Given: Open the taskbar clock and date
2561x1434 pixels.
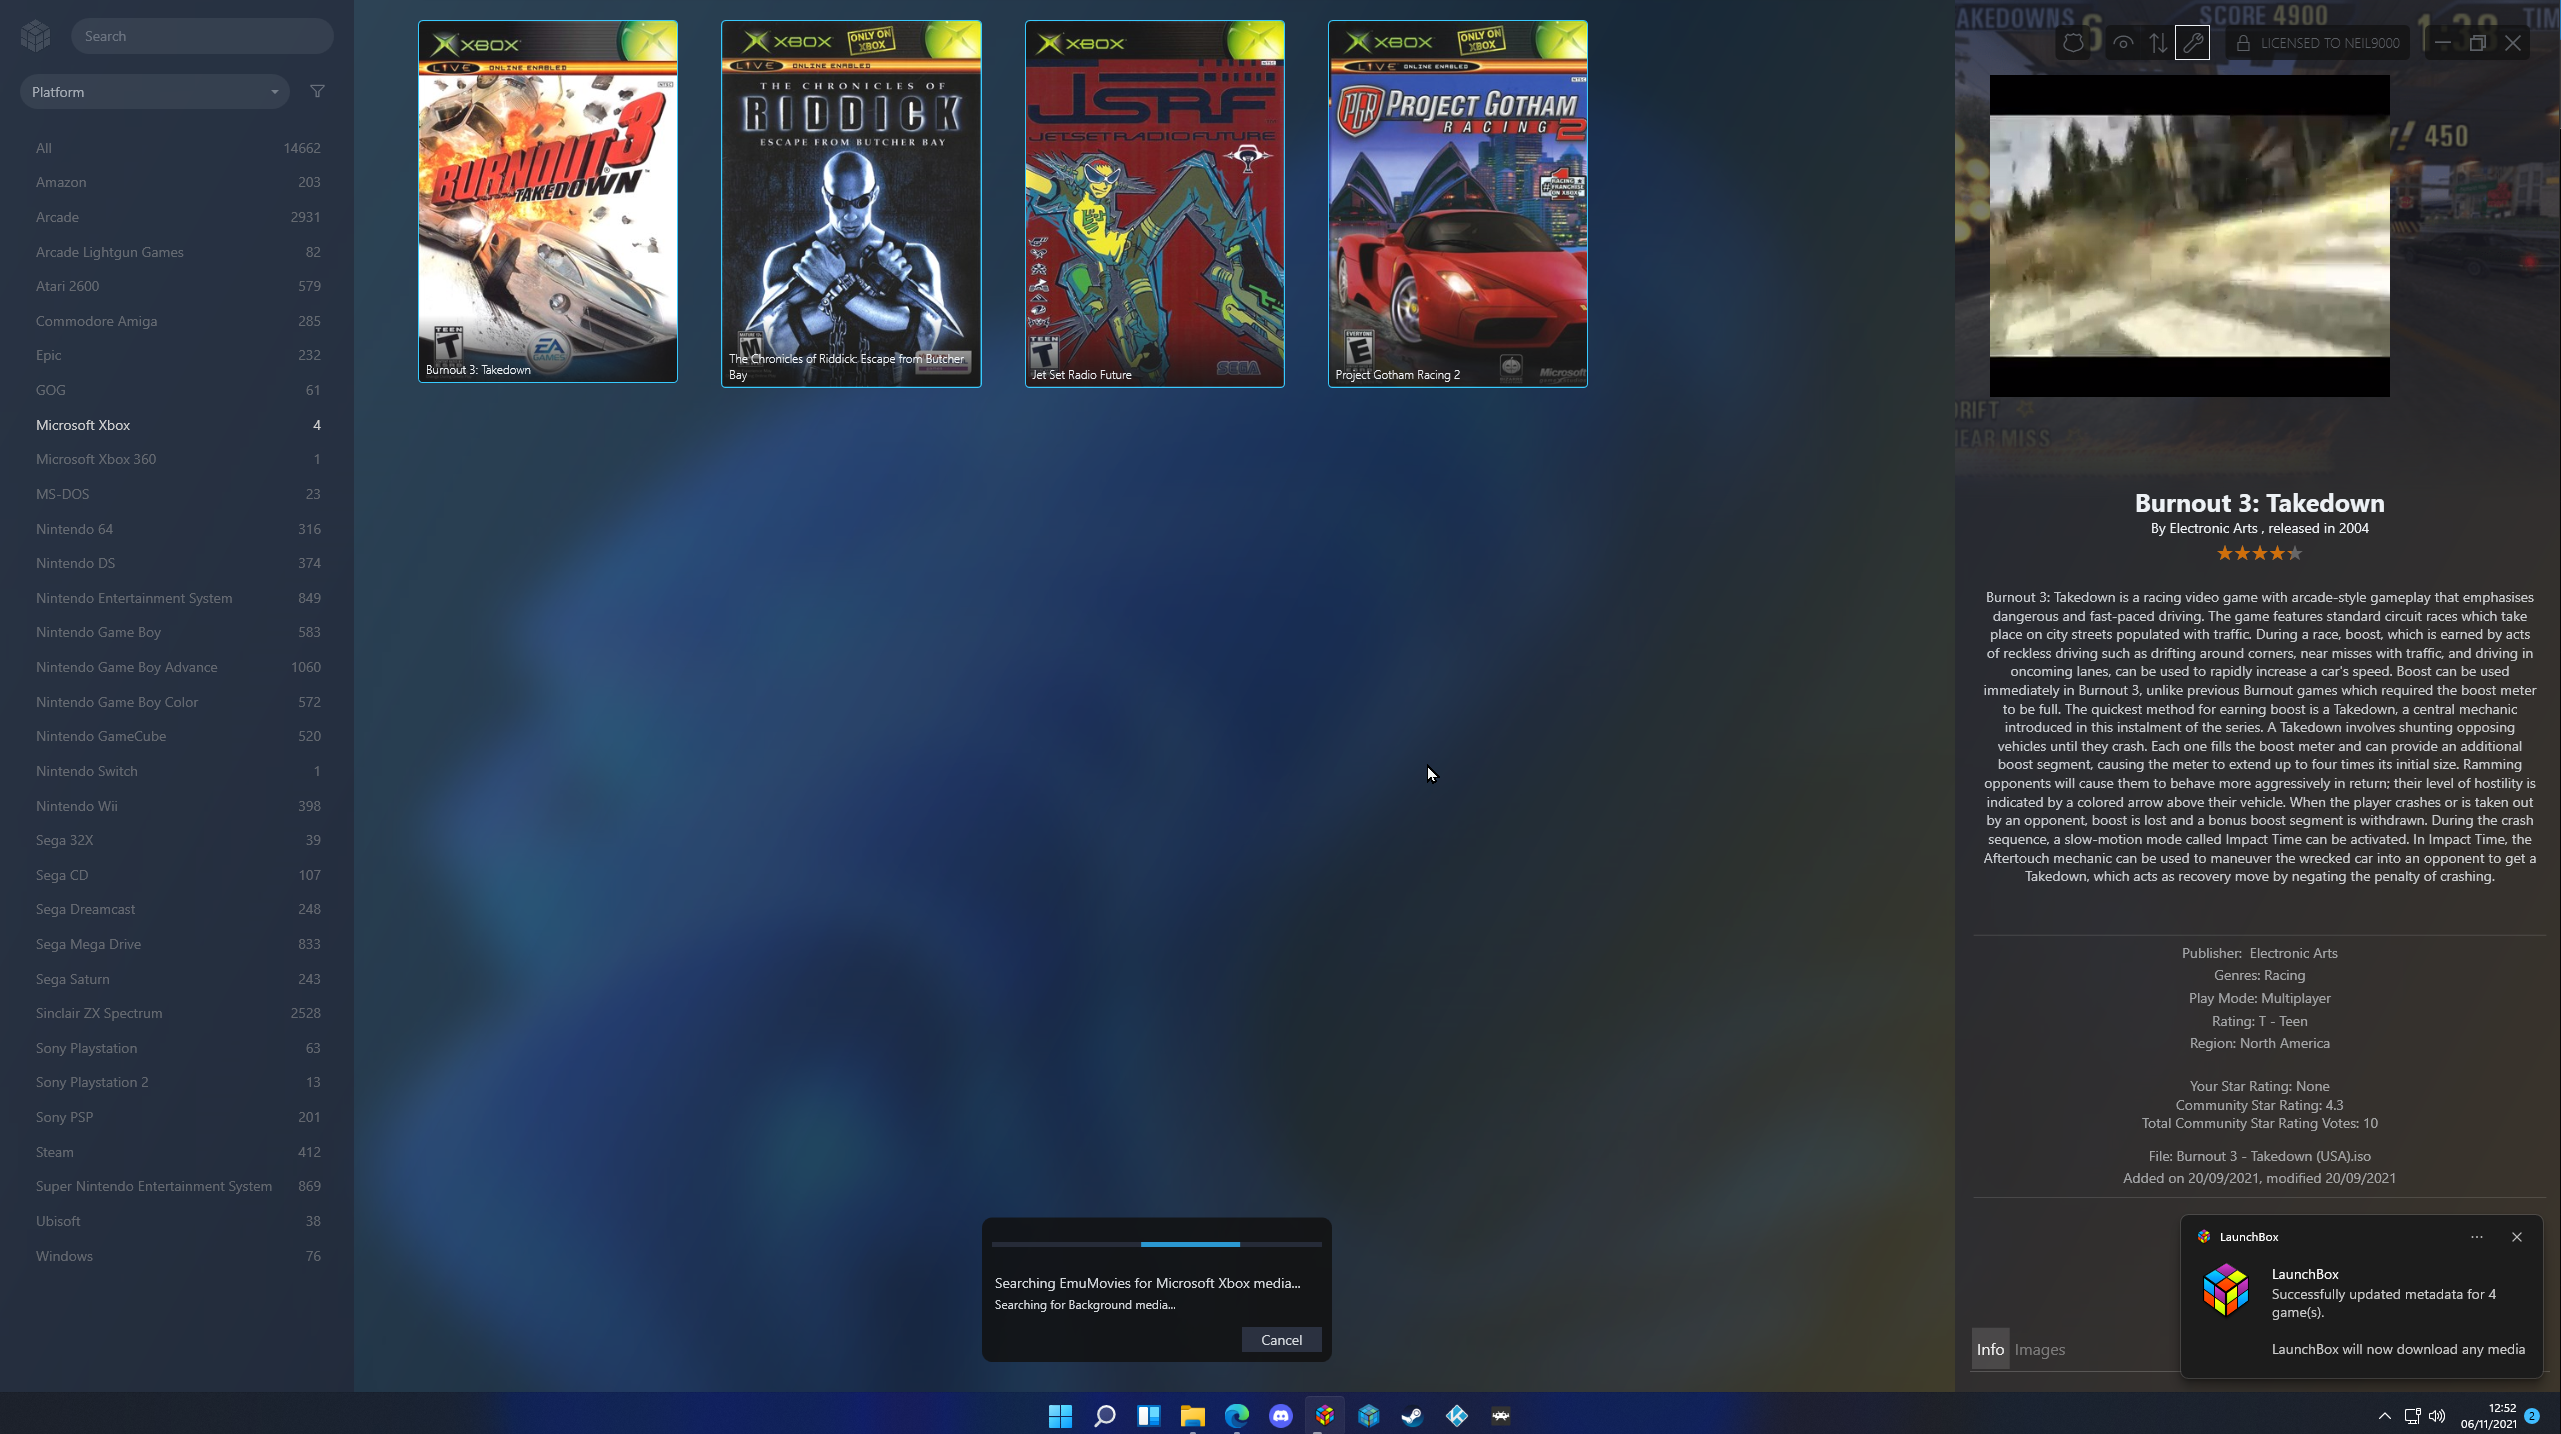Looking at the screenshot, I should (x=2488, y=1416).
